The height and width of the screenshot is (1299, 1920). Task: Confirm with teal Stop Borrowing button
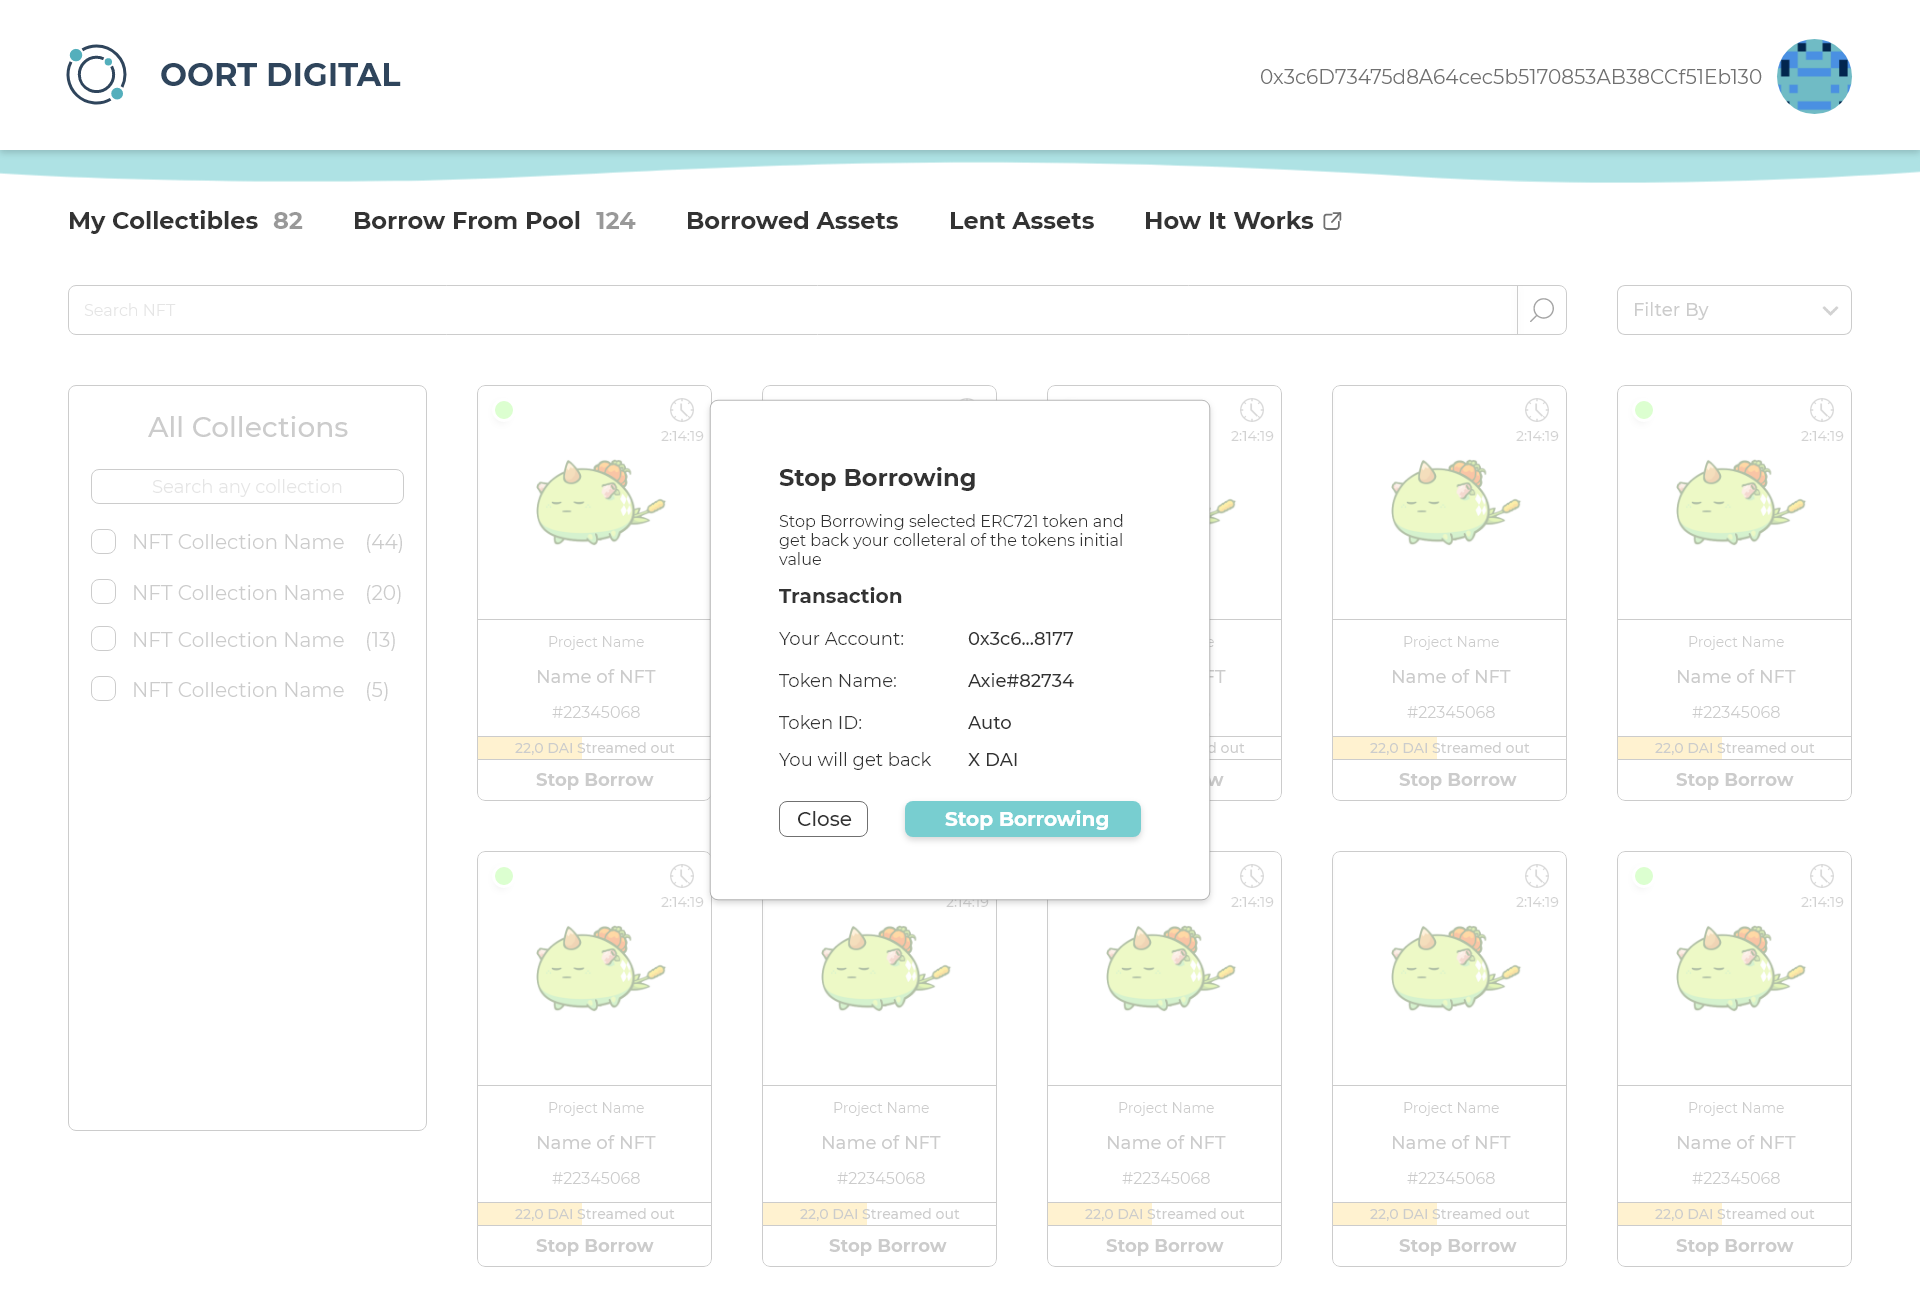pyautogui.click(x=1023, y=819)
